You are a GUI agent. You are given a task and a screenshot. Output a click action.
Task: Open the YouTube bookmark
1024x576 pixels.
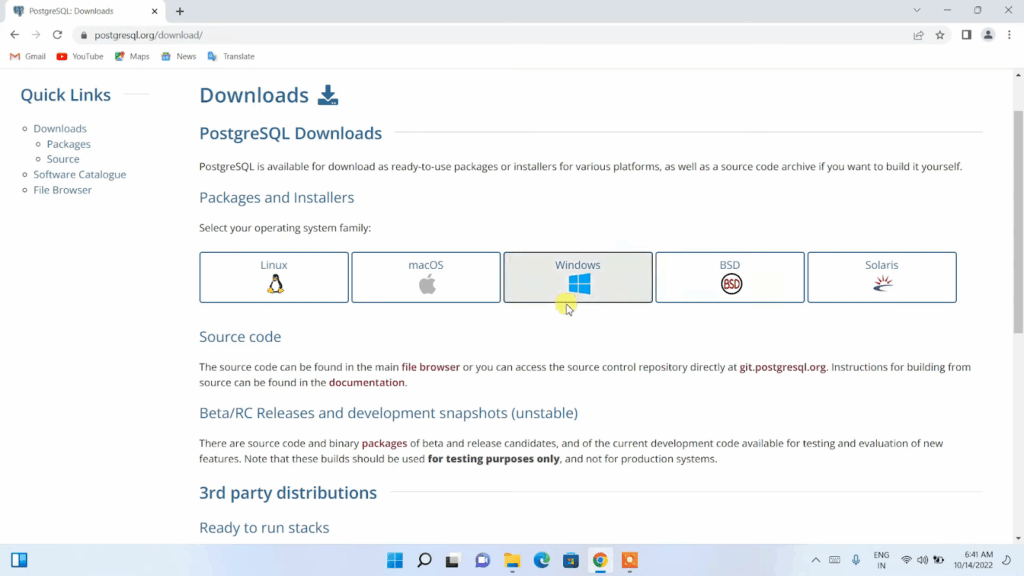[x=80, y=56]
